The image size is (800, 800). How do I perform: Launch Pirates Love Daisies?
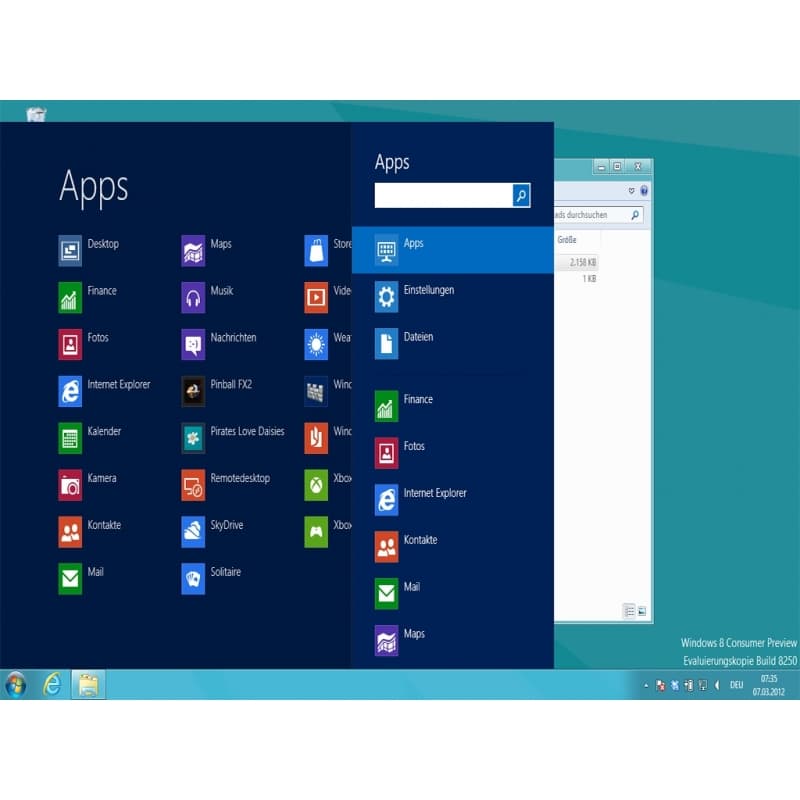tap(233, 438)
